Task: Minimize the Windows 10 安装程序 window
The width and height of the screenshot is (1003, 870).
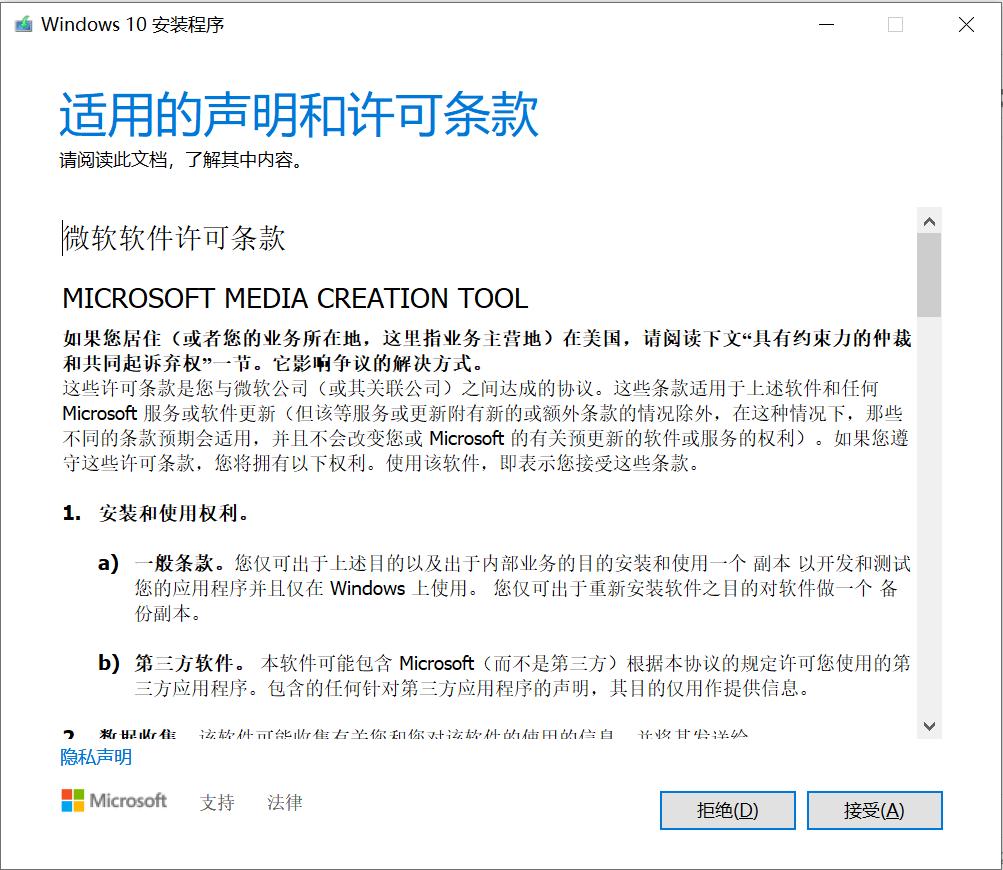Action: click(x=825, y=23)
